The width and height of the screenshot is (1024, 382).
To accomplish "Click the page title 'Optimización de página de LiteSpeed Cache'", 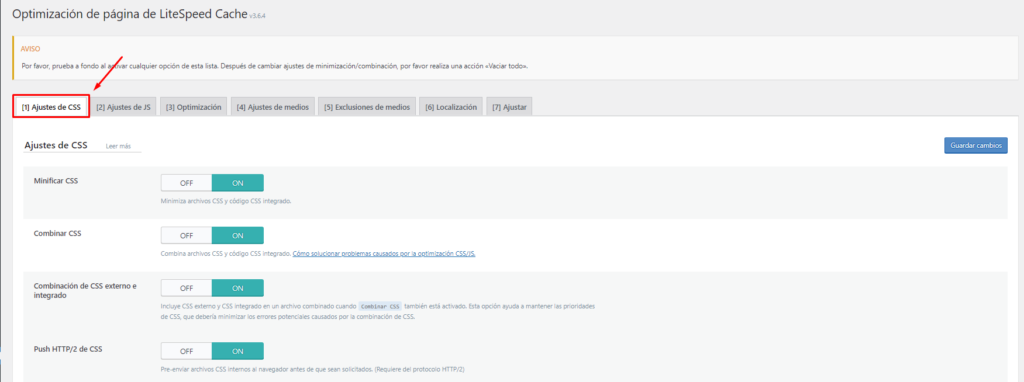I will click(129, 14).
